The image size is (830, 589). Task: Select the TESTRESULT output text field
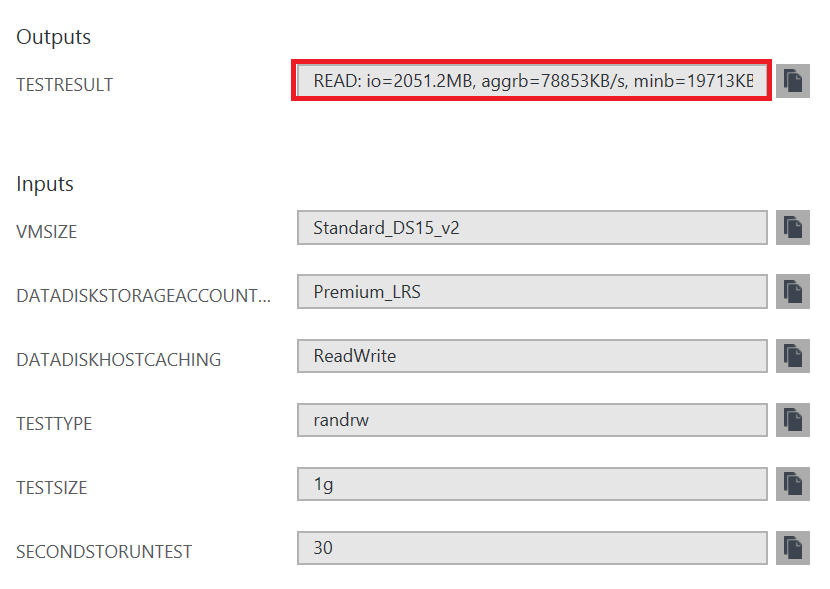click(x=532, y=80)
